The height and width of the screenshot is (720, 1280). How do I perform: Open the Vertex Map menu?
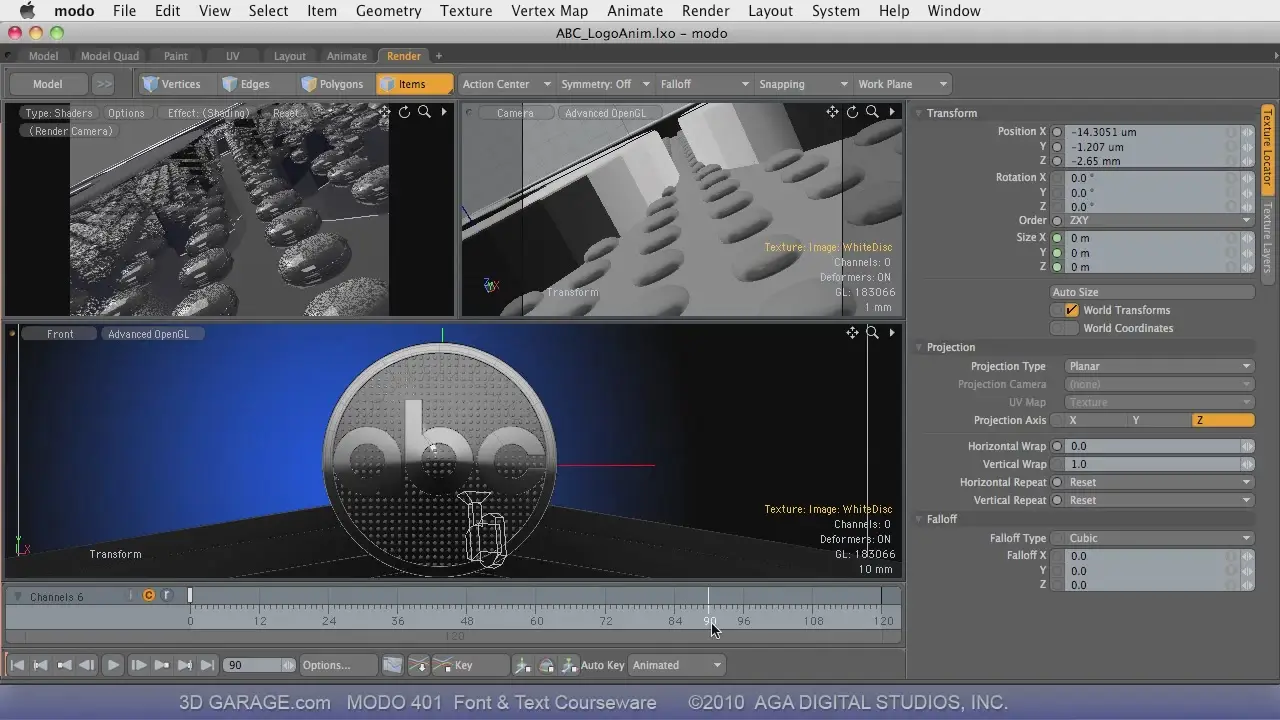549,11
